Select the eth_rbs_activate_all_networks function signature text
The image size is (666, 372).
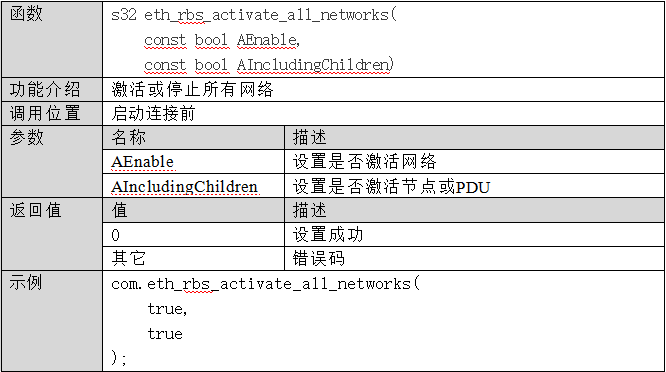coord(254,15)
